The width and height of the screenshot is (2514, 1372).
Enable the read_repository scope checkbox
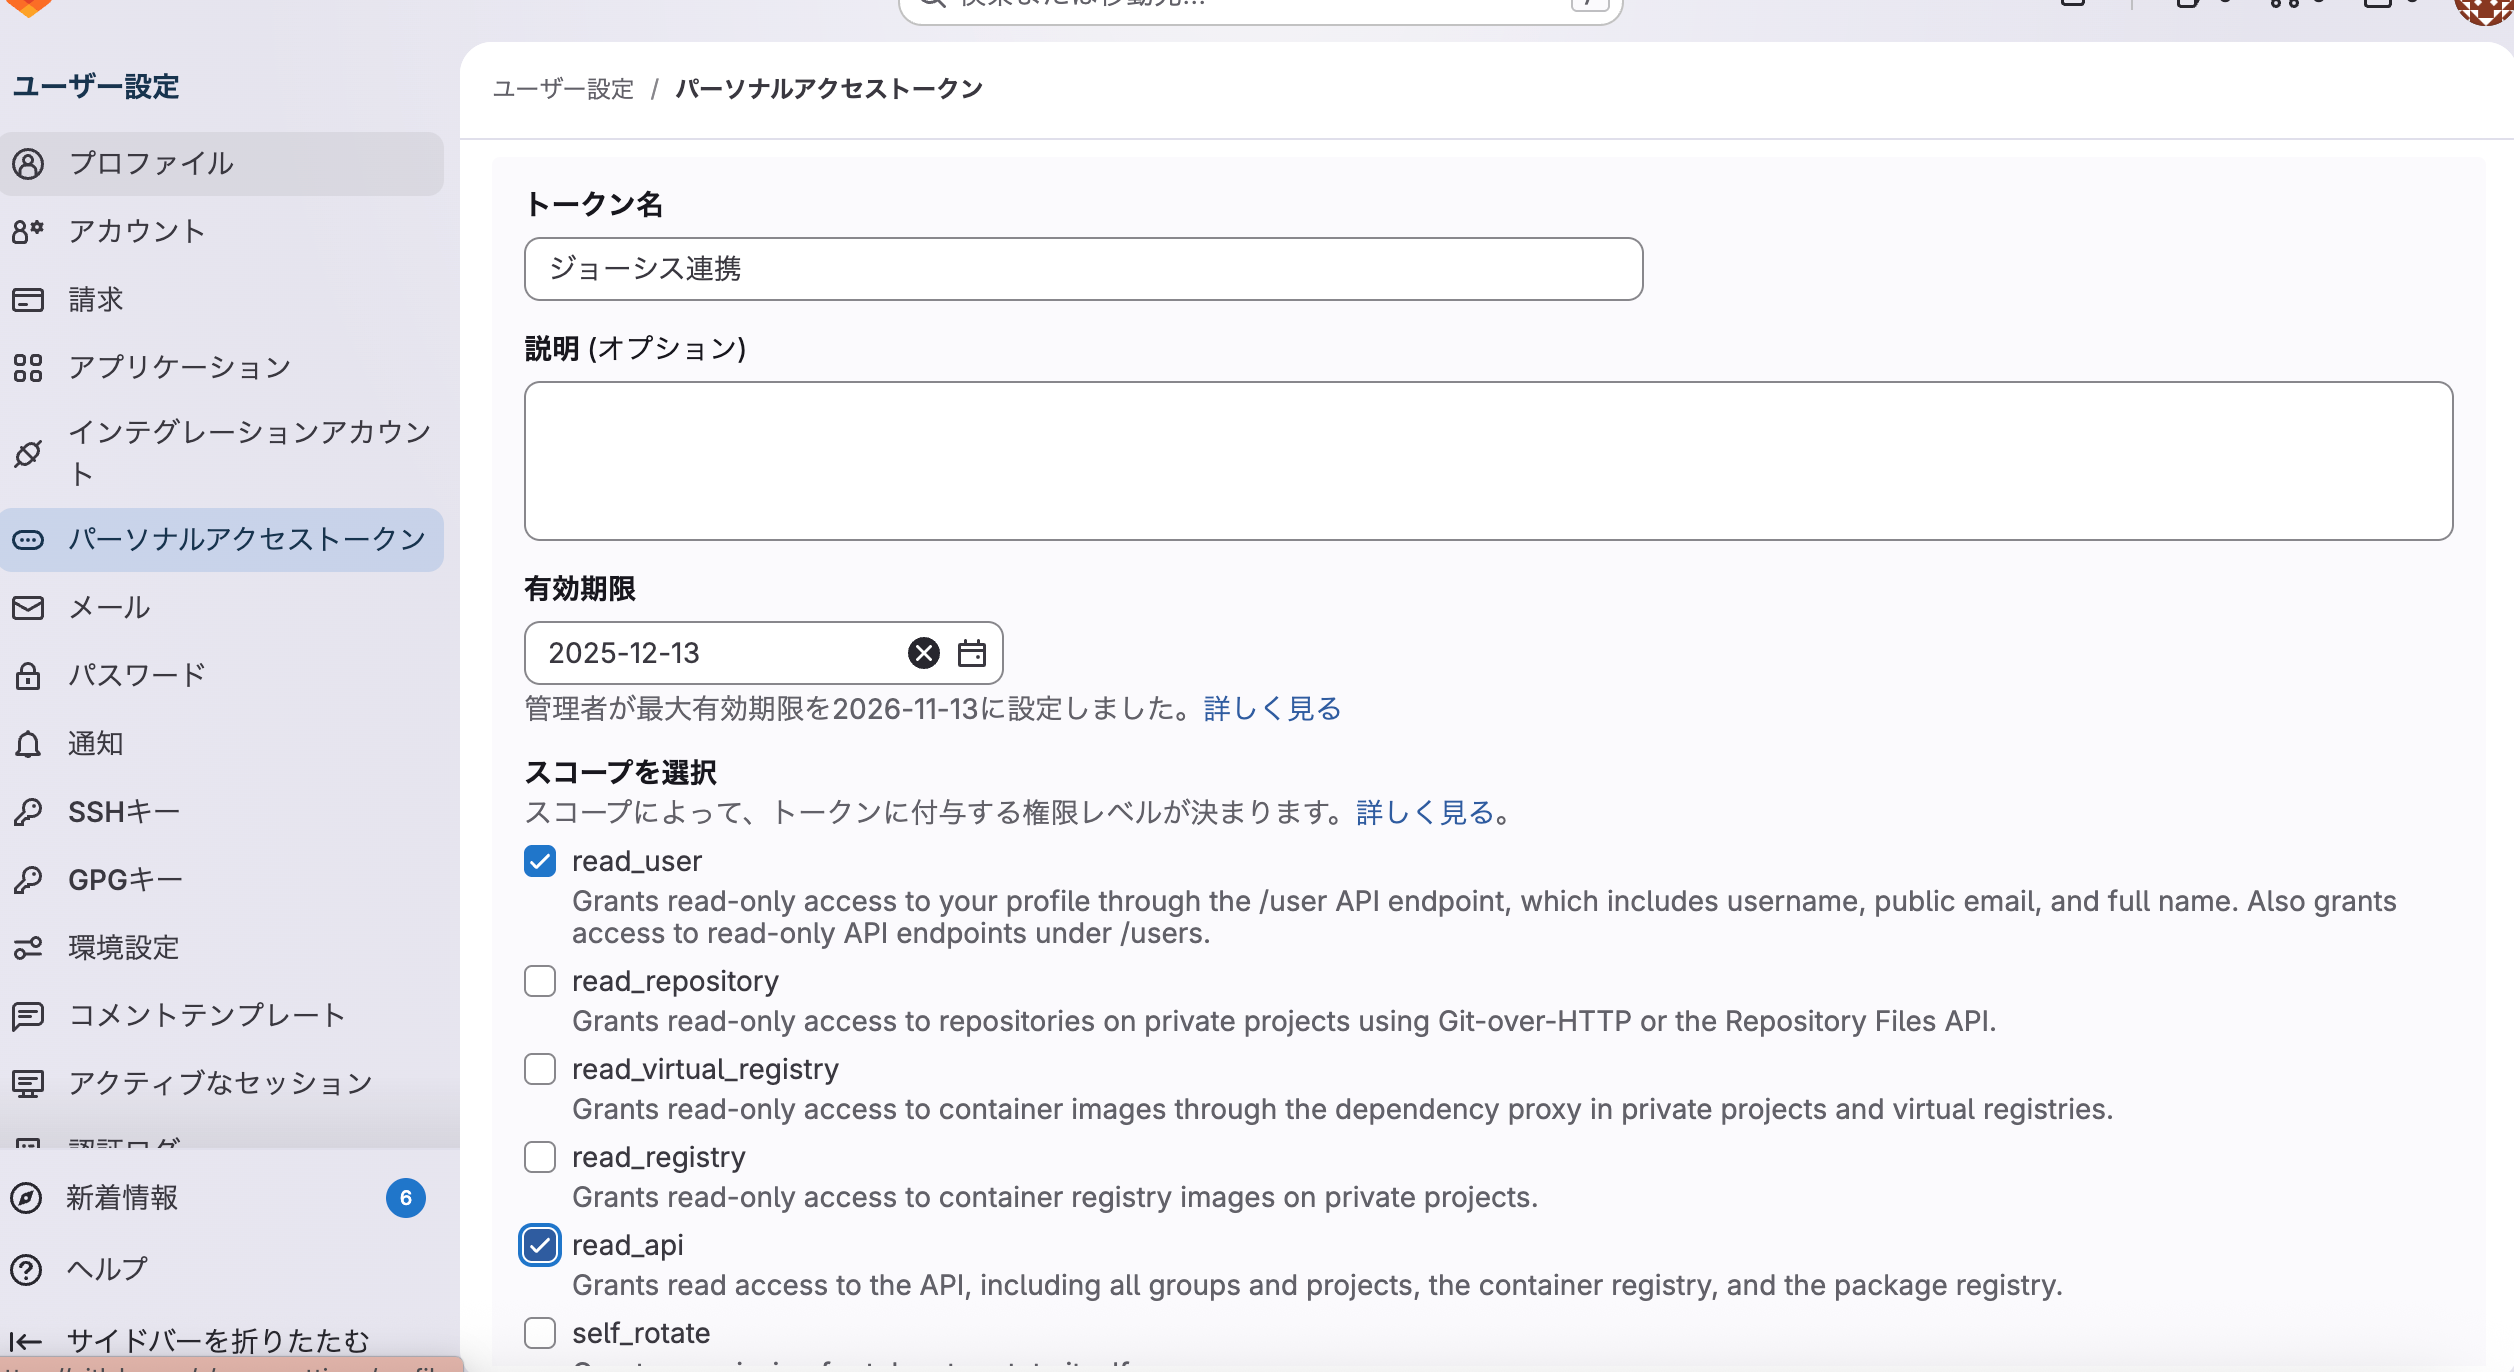[540, 981]
